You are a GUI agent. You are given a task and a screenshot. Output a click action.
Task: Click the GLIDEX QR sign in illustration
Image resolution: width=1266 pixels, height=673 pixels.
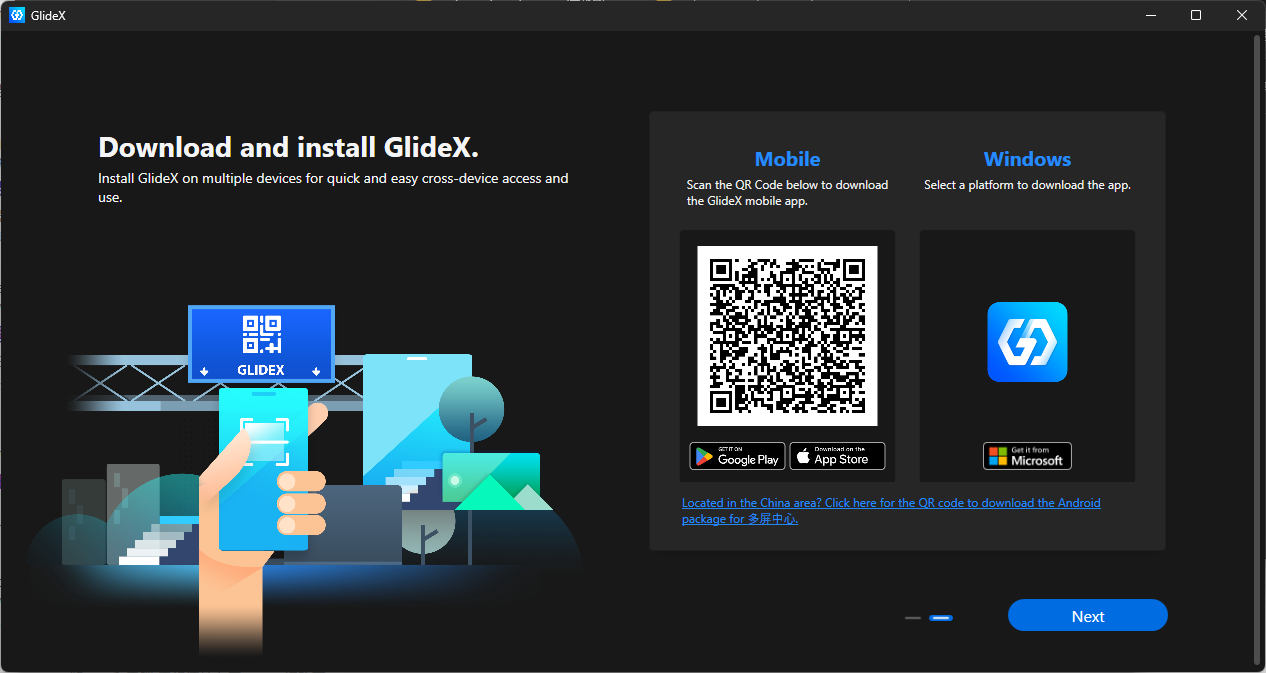coord(261,344)
